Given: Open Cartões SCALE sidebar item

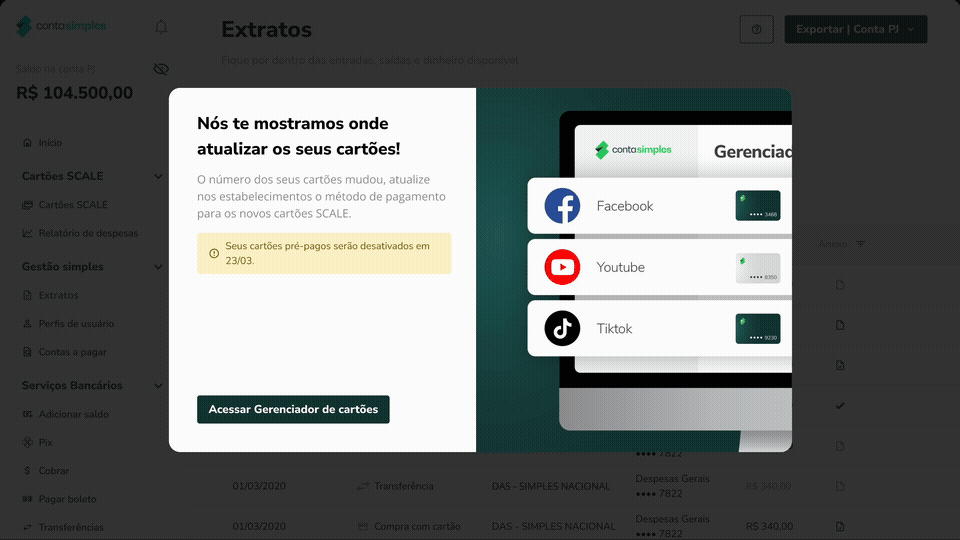Looking at the screenshot, I should click(73, 204).
